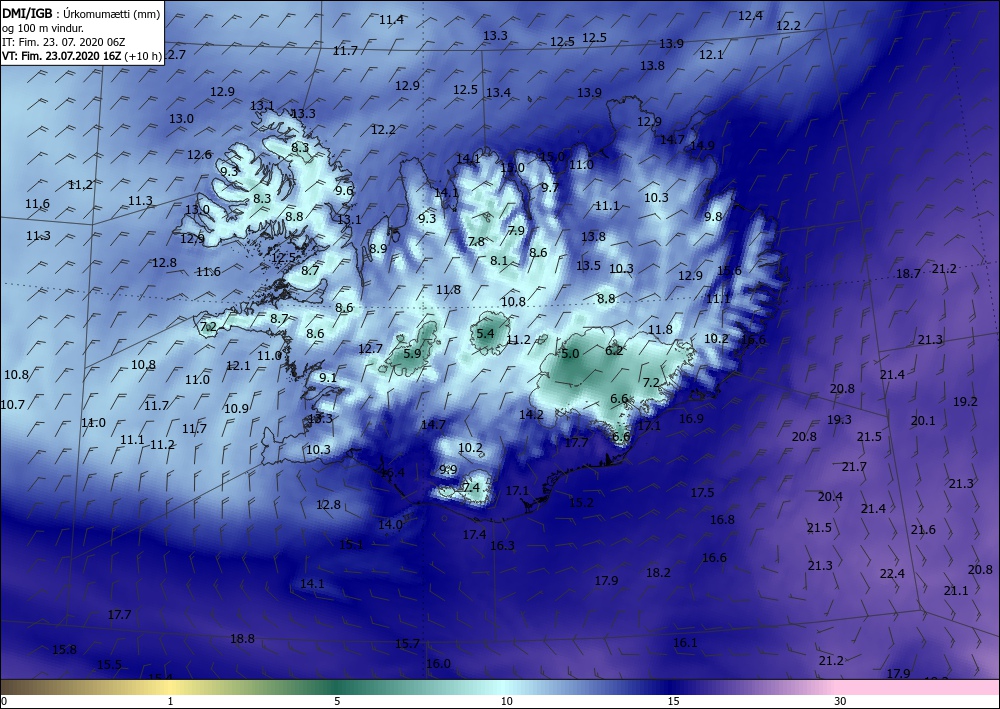This screenshot has height=709, width=1000.
Task: Click the 8.9 value on the map
Action: (378, 248)
